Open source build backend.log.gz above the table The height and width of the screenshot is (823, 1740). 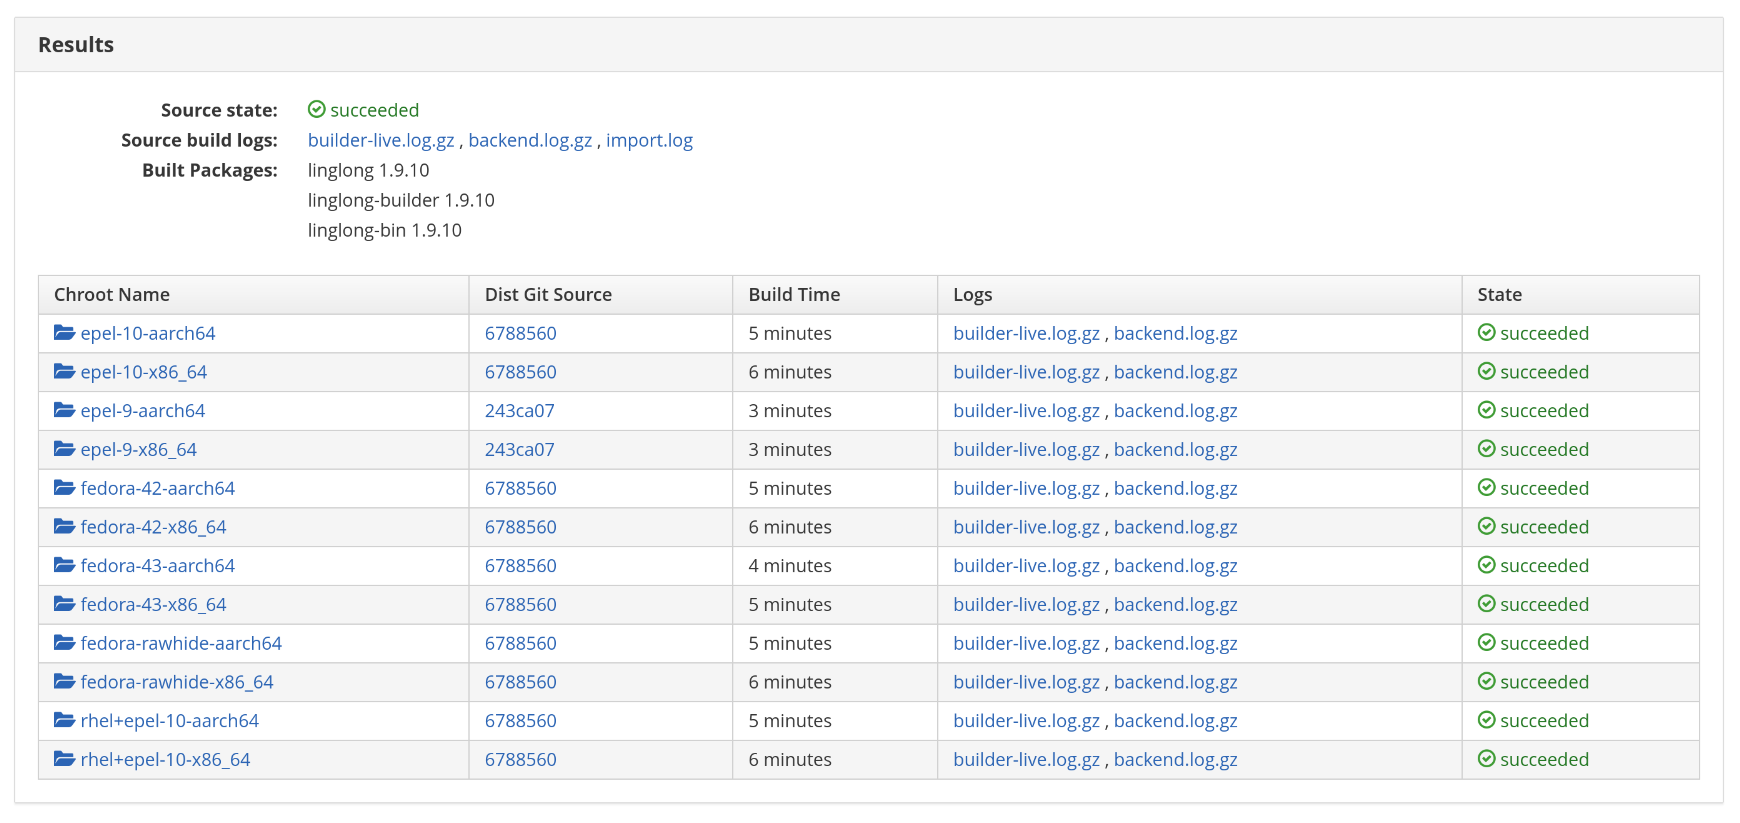(x=530, y=140)
